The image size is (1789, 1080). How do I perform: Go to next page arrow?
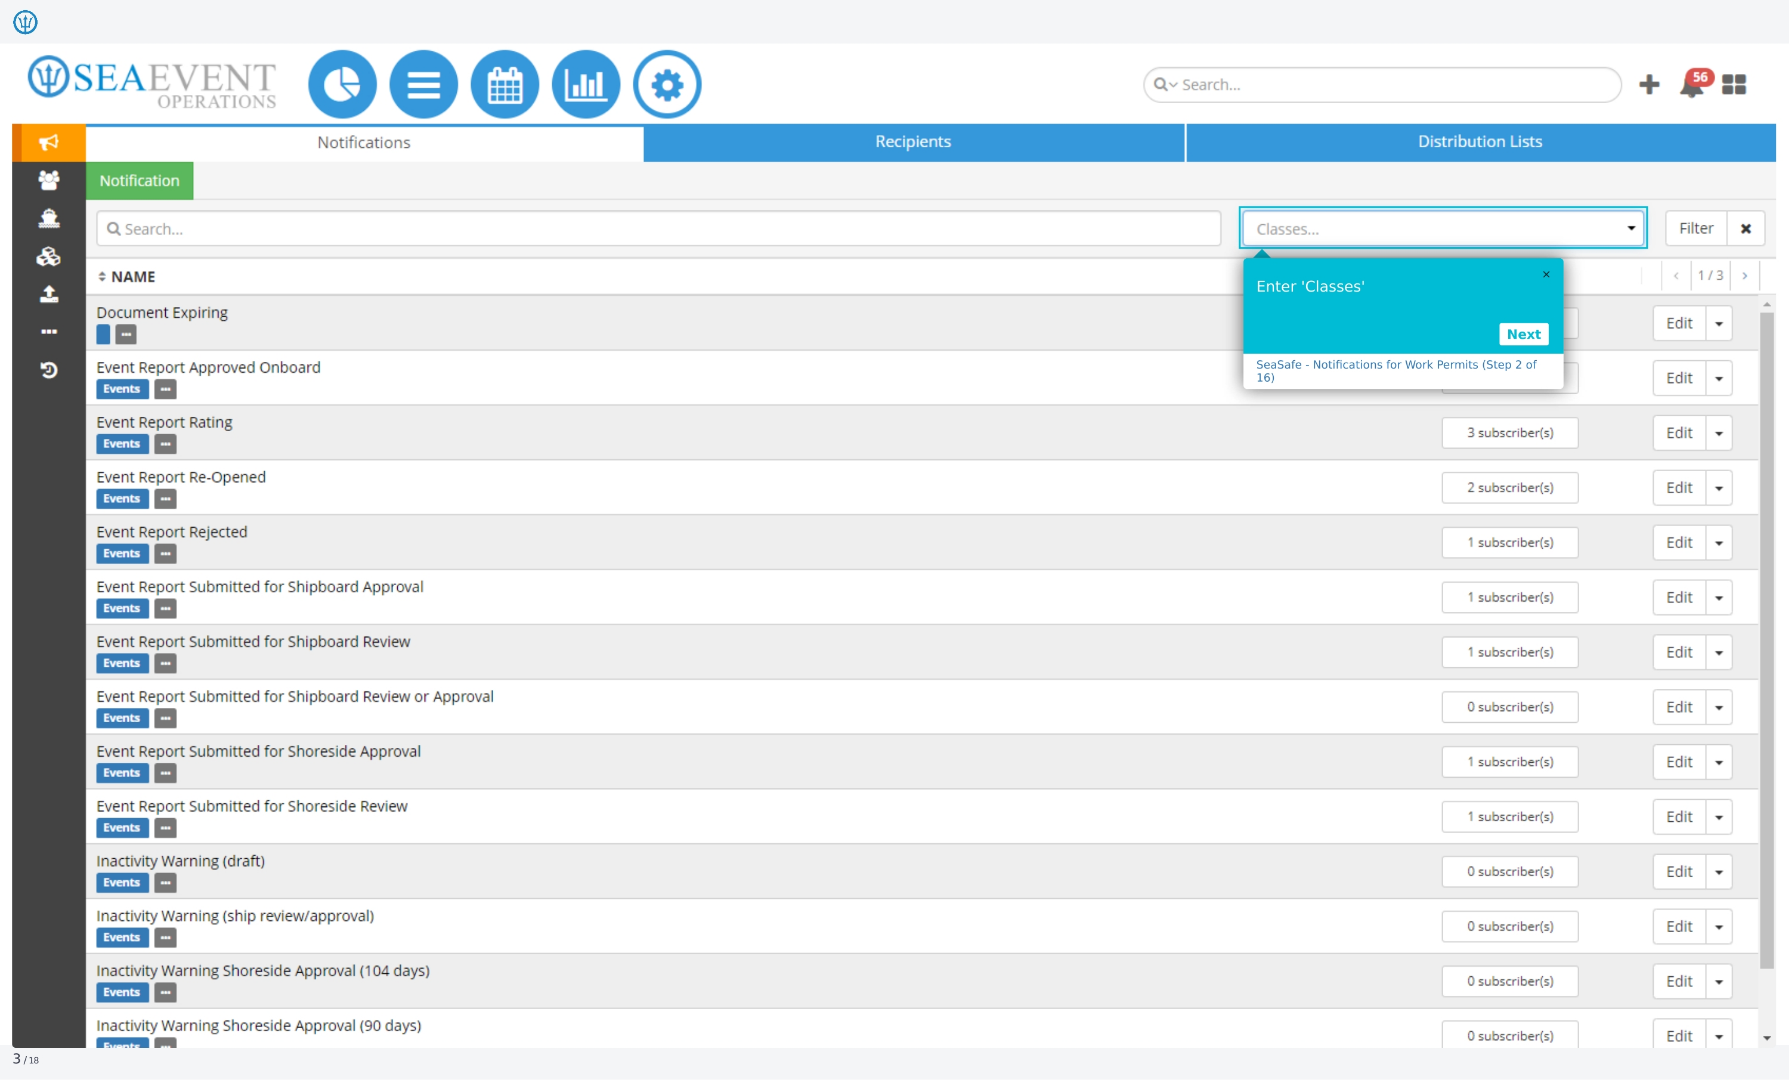pos(1745,276)
